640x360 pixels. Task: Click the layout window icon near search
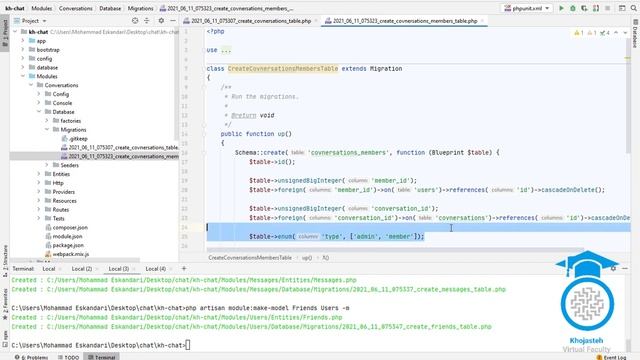click(622, 8)
